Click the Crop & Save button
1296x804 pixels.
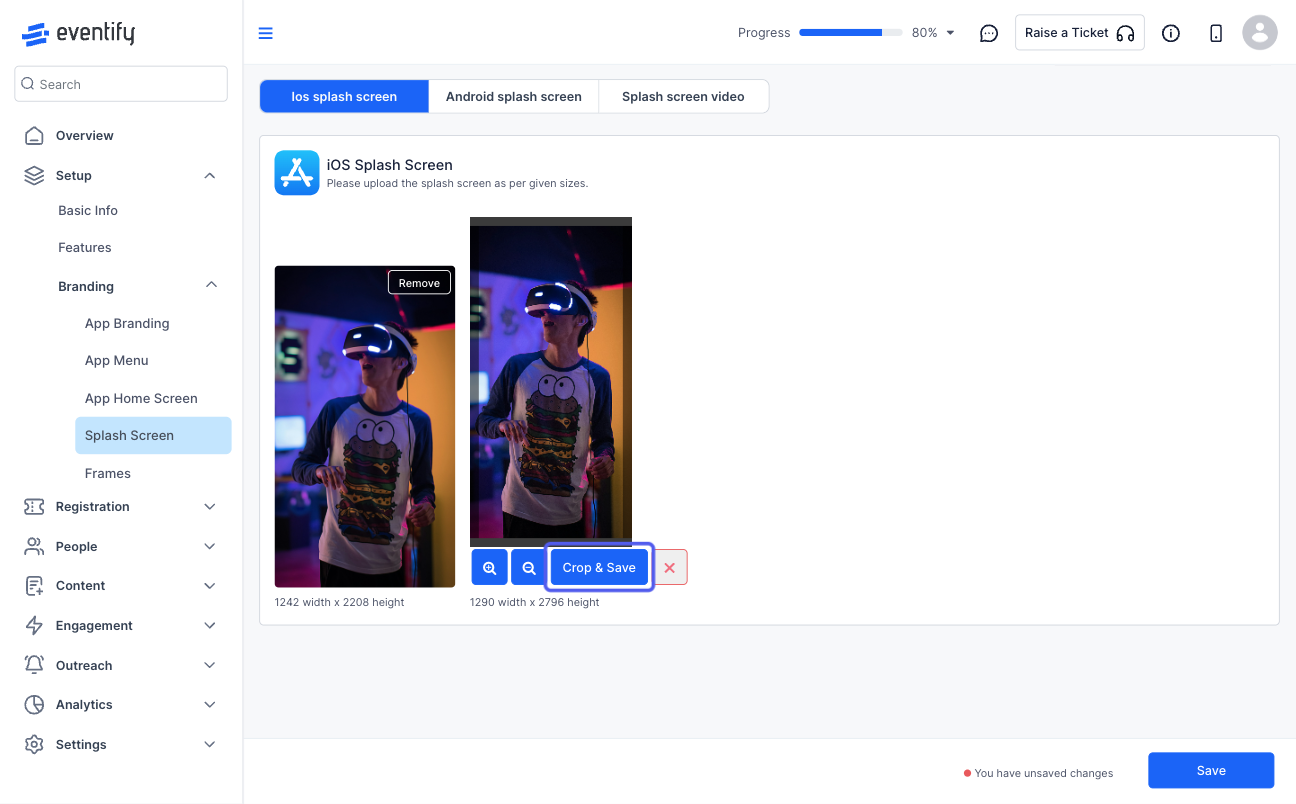click(599, 568)
